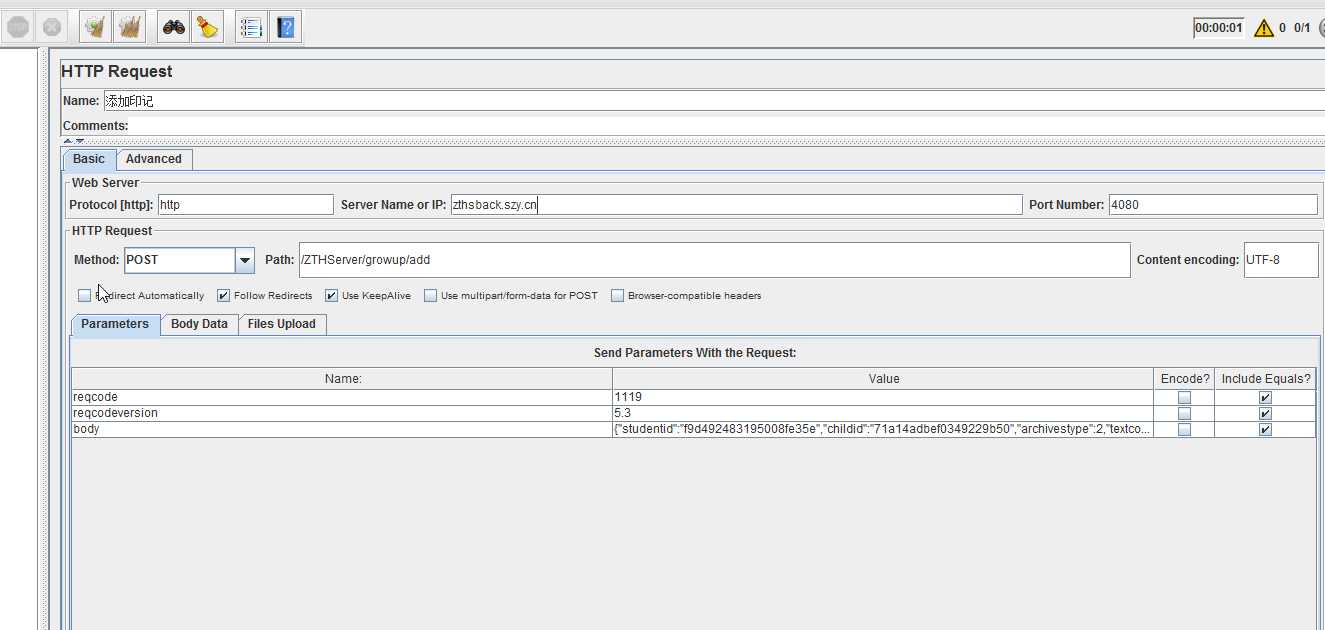Click the Comments input field

(728, 126)
